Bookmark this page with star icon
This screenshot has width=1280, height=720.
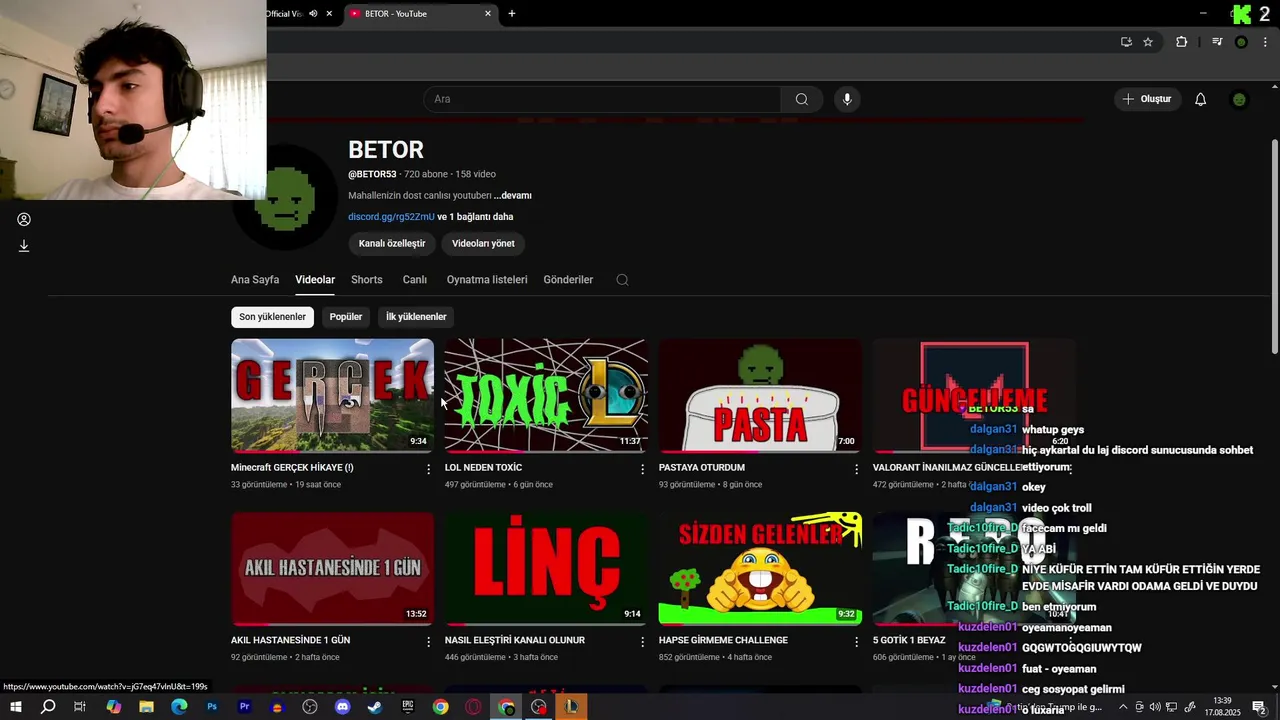click(x=1148, y=42)
